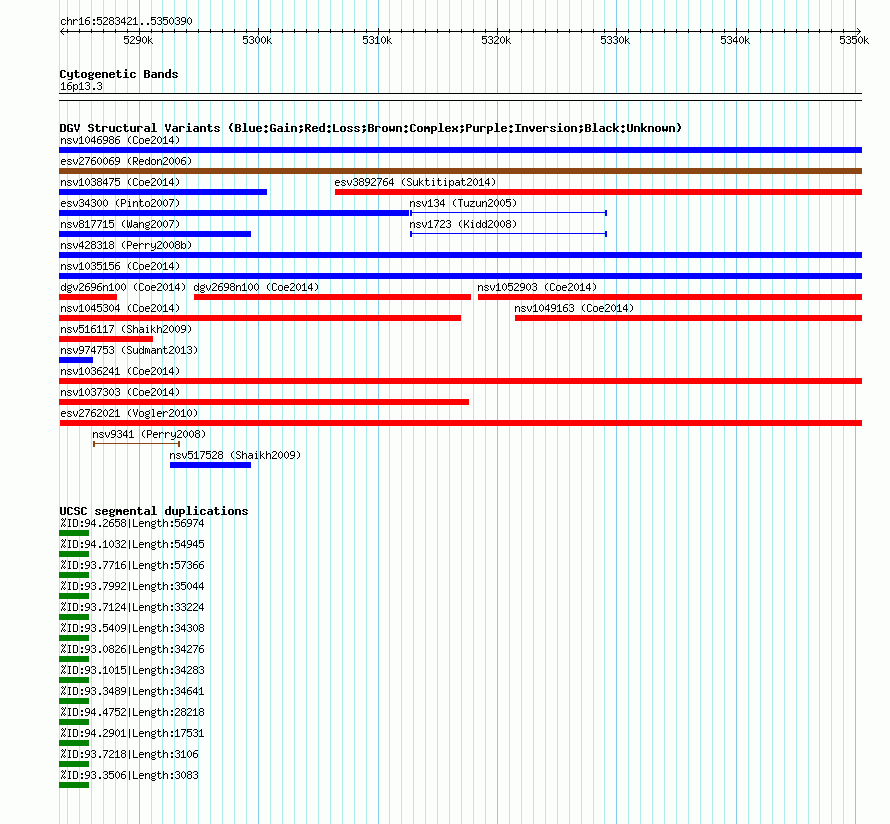Click duplication %ID:93.7992|Length:35044
Viewport: 890px width, 824px height.
(x=132, y=586)
